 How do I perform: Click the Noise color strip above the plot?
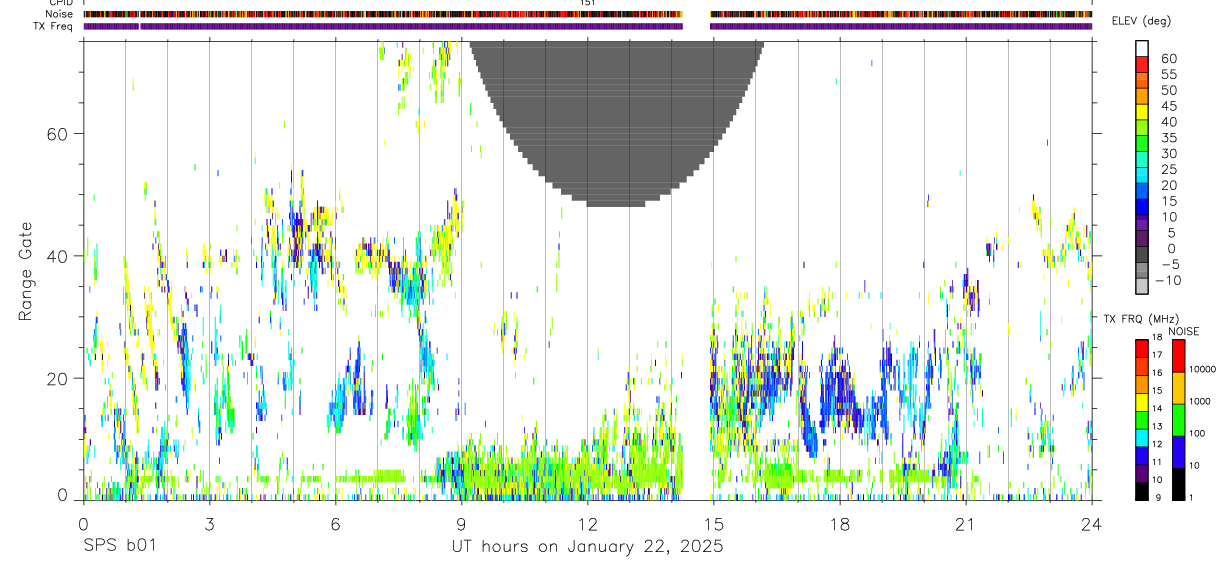tap(588, 14)
